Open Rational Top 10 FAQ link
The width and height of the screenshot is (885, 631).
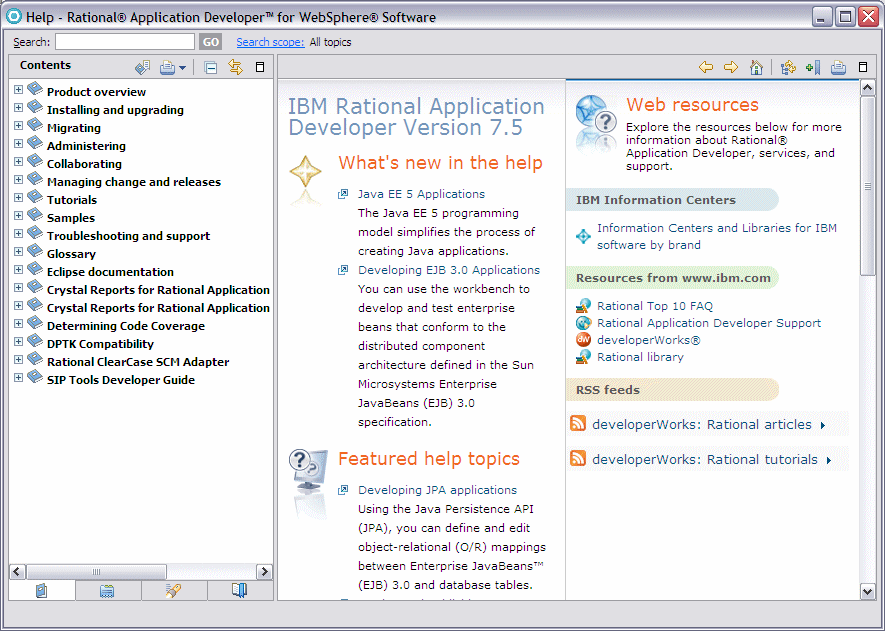pos(655,306)
